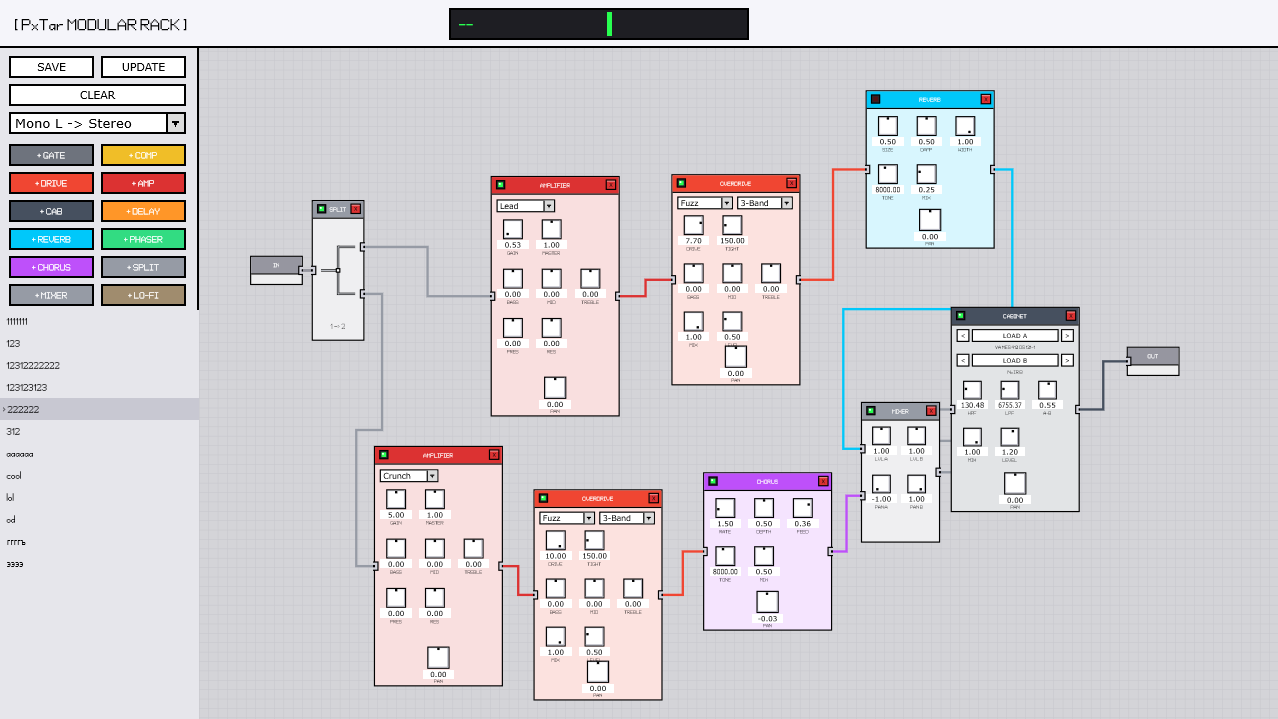Close the Mixer module
Image resolution: width=1278 pixels, height=719 pixels.
pos(931,411)
